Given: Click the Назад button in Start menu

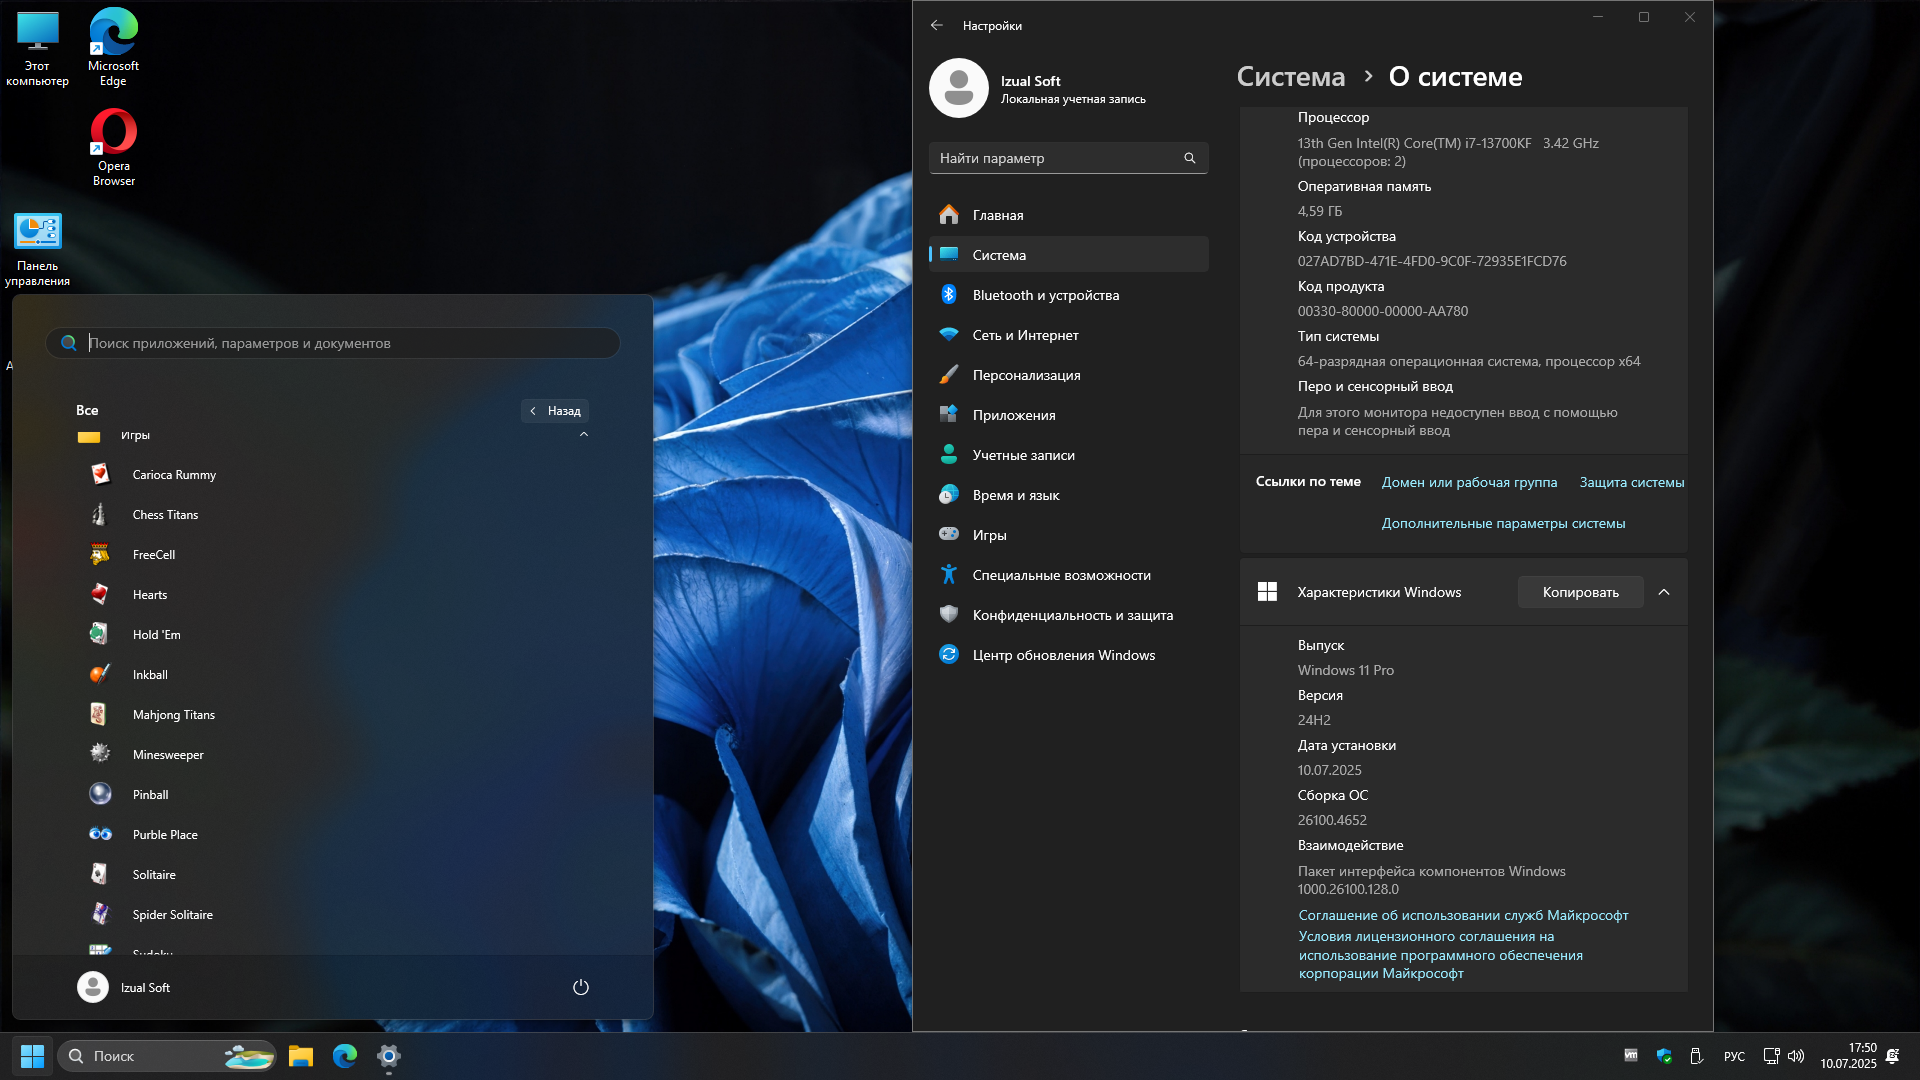Looking at the screenshot, I should point(555,411).
